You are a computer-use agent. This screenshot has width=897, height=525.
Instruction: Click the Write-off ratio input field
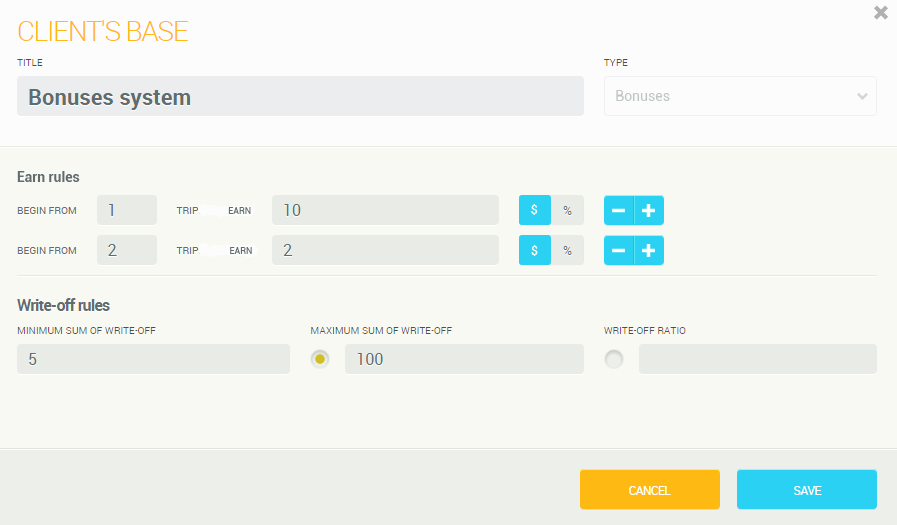click(757, 359)
